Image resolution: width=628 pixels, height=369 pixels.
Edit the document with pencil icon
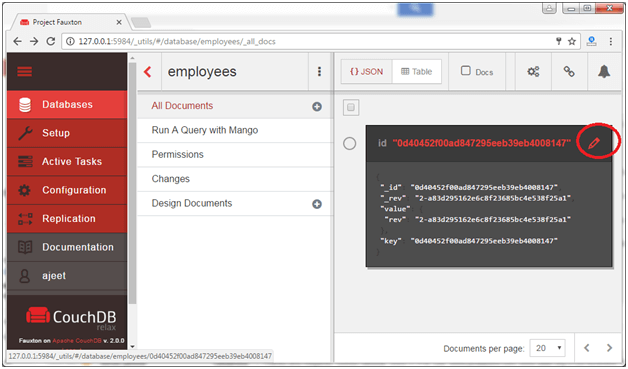pos(594,143)
